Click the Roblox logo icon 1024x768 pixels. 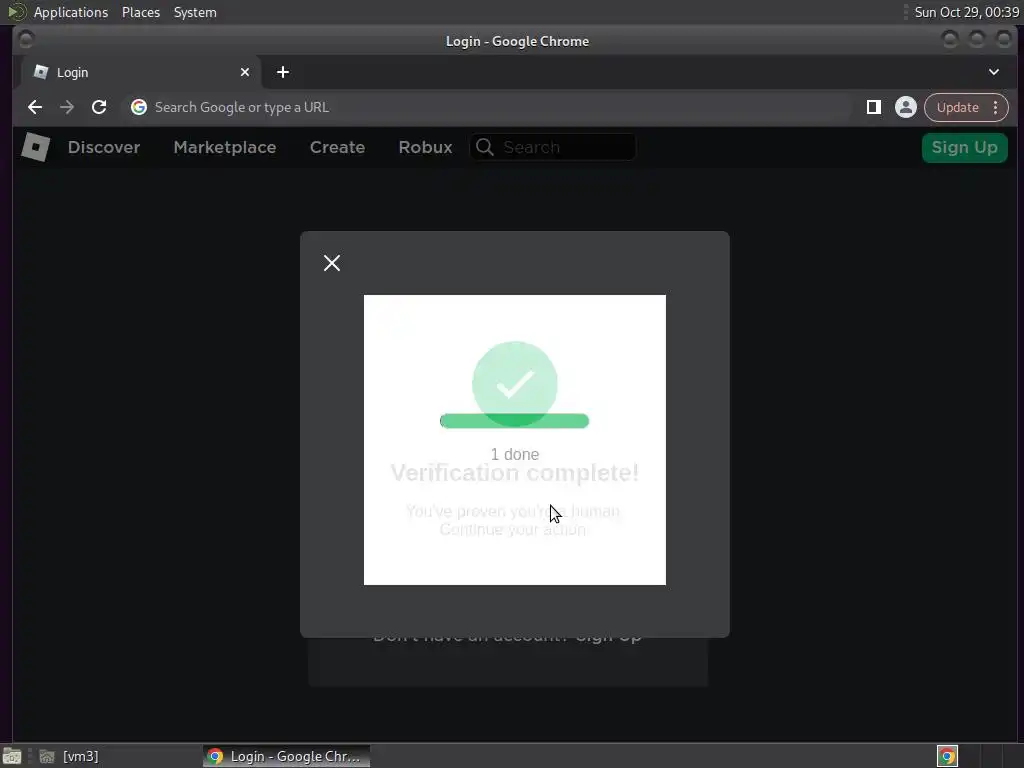36,147
